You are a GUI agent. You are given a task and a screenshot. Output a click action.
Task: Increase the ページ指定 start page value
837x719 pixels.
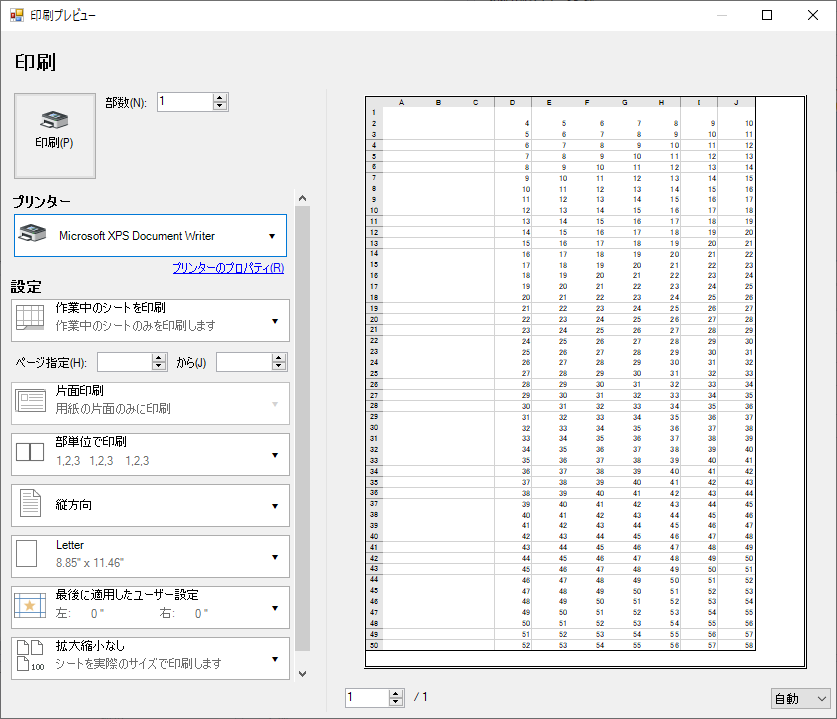coord(159,357)
